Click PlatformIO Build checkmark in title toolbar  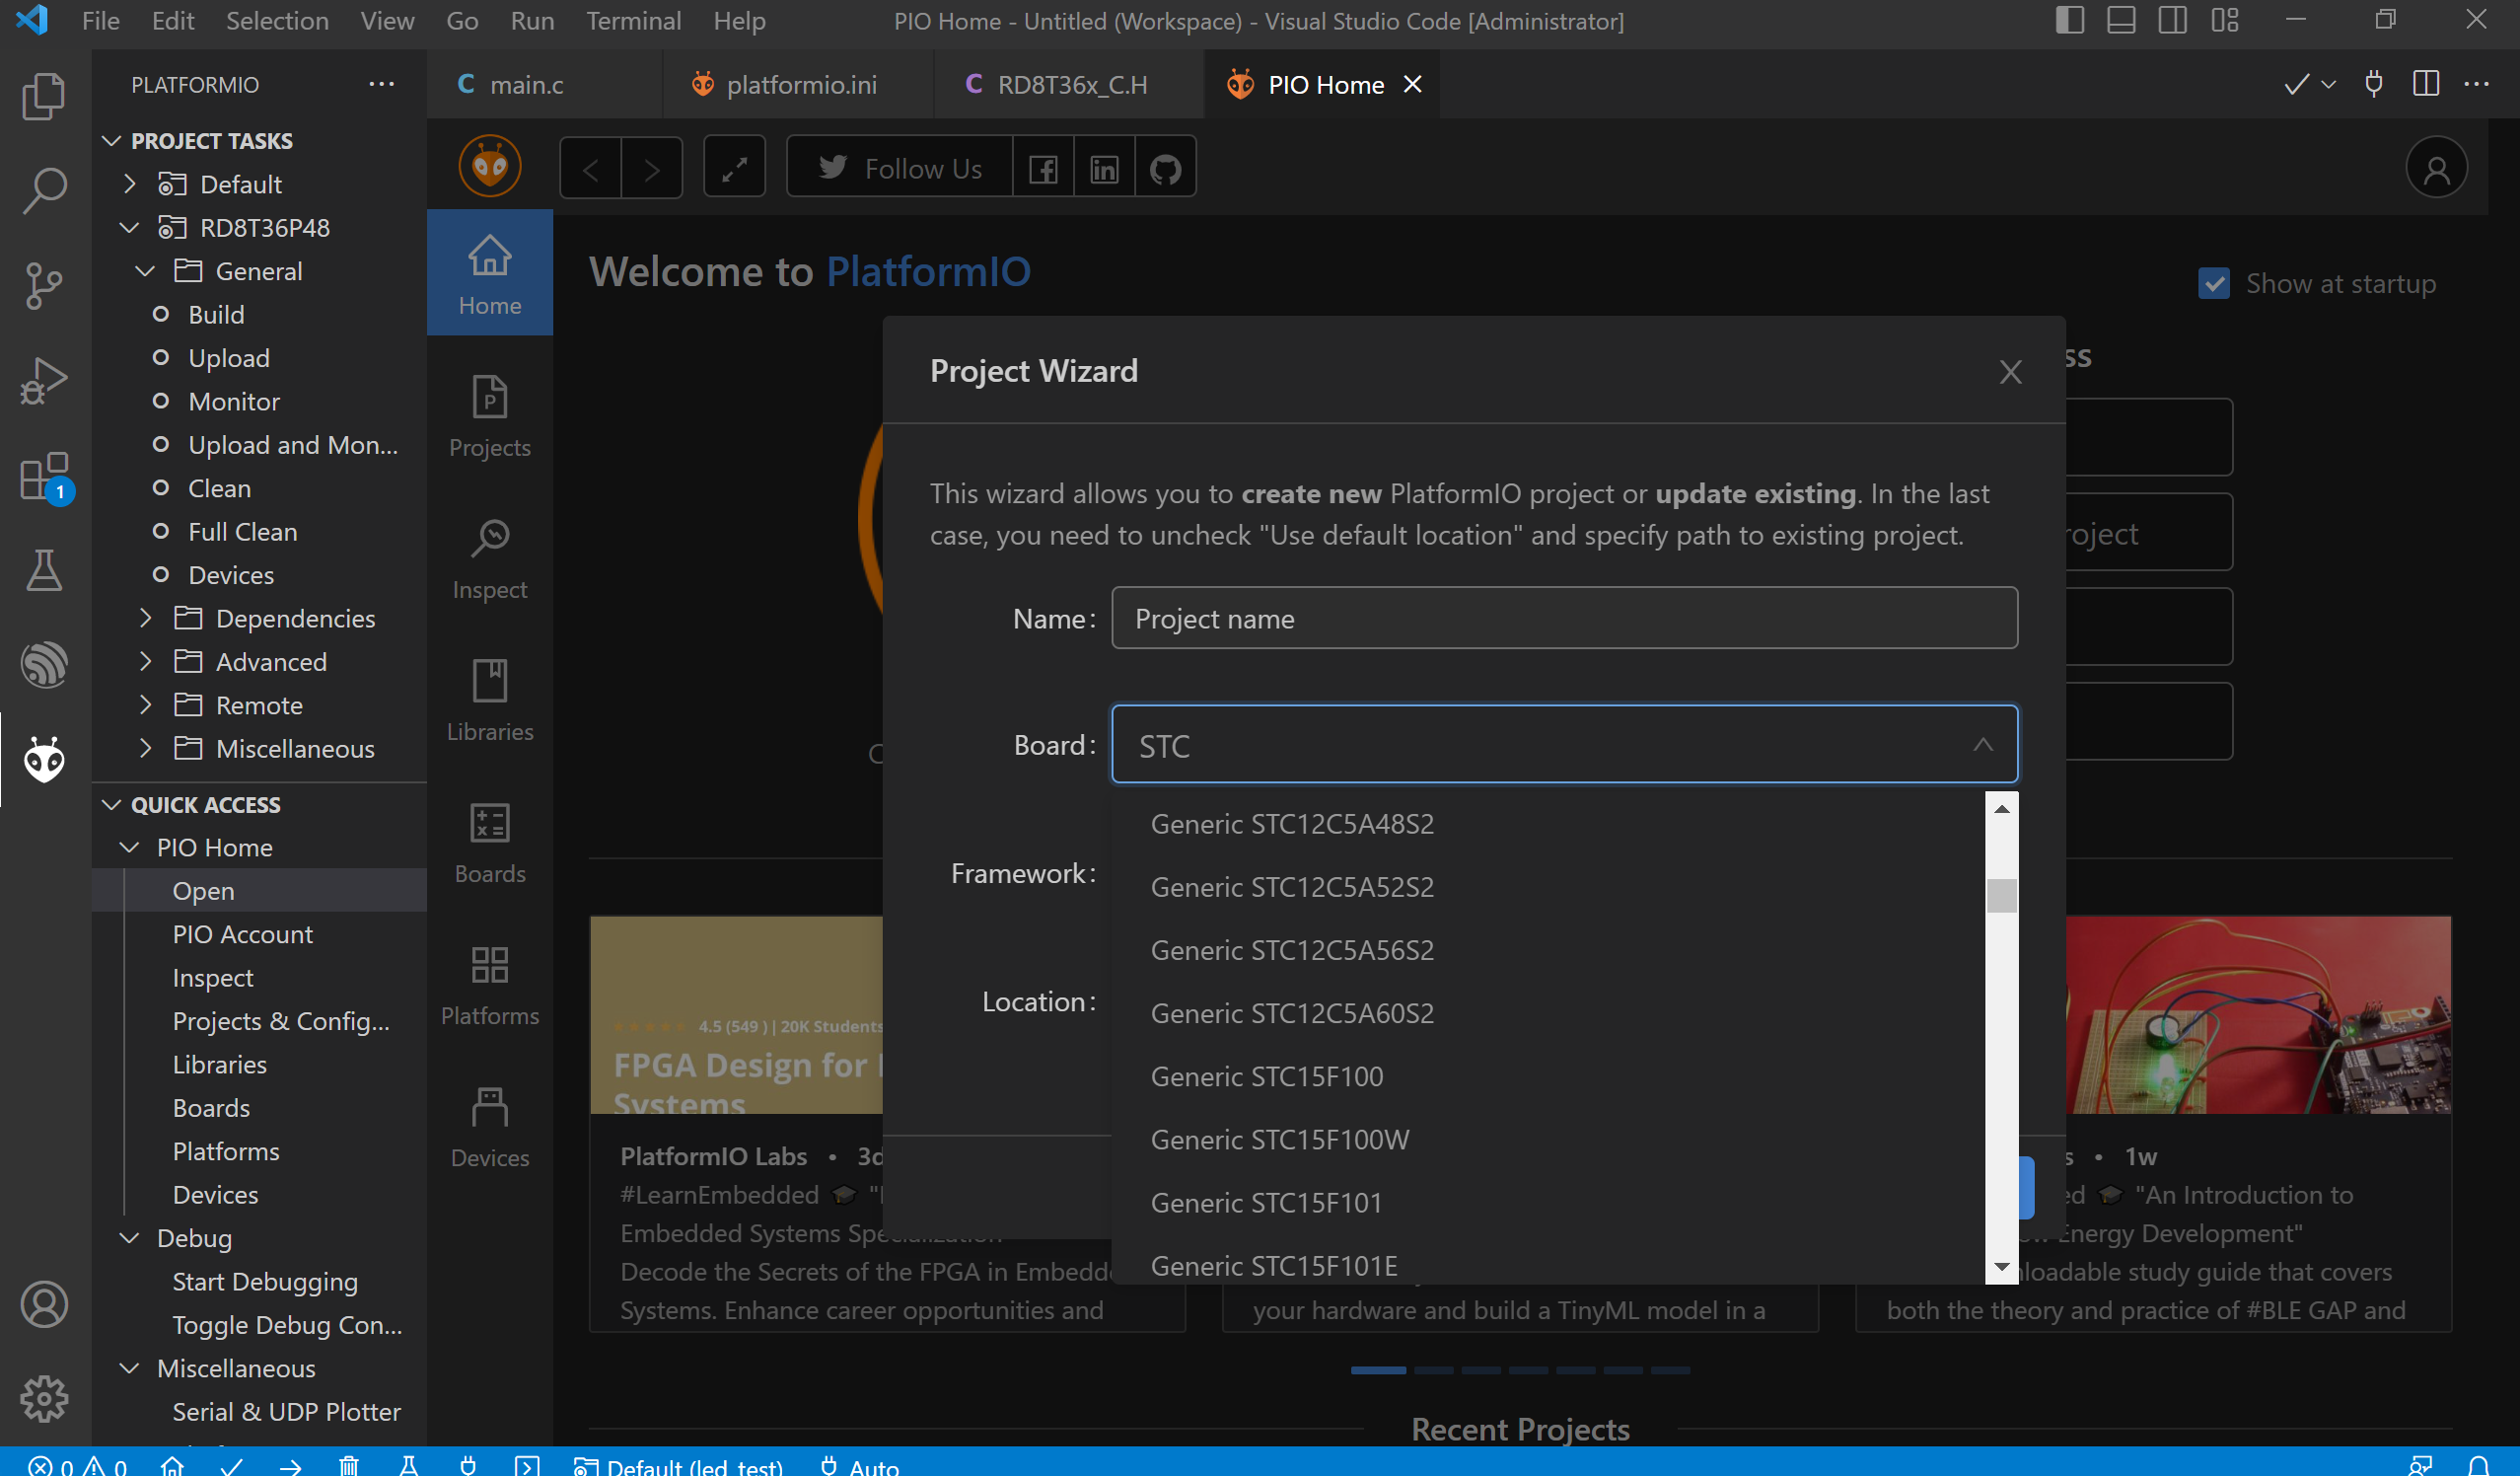coord(2296,85)
